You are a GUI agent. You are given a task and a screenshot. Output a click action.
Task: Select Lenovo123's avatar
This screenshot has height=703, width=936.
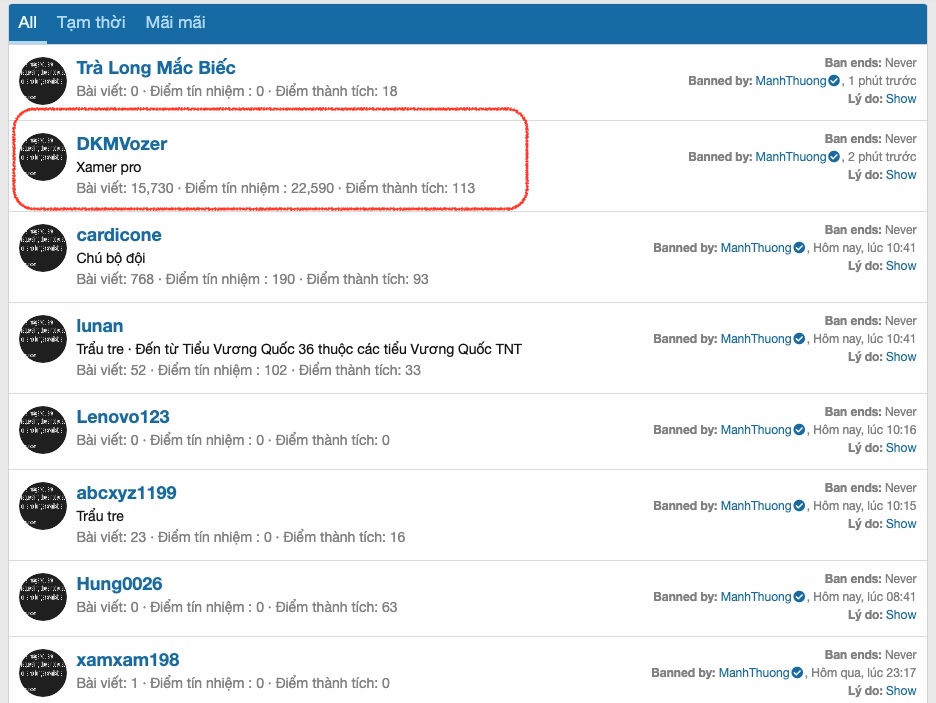click(42, 429)
